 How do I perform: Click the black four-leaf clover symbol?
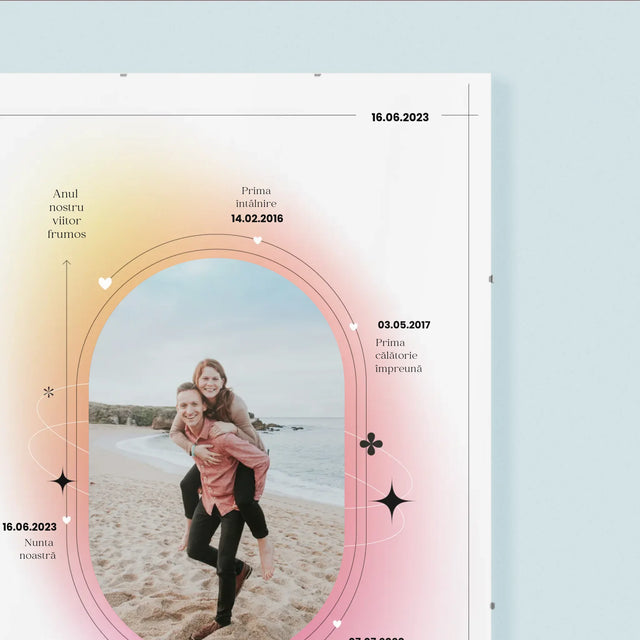coord(371,443)
